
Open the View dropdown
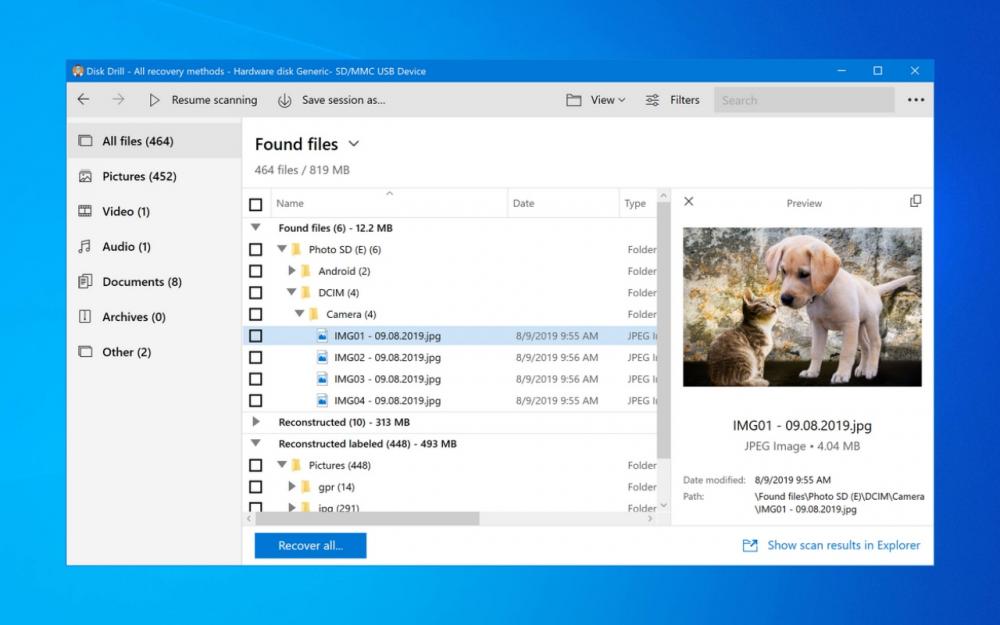pos(596,100)
